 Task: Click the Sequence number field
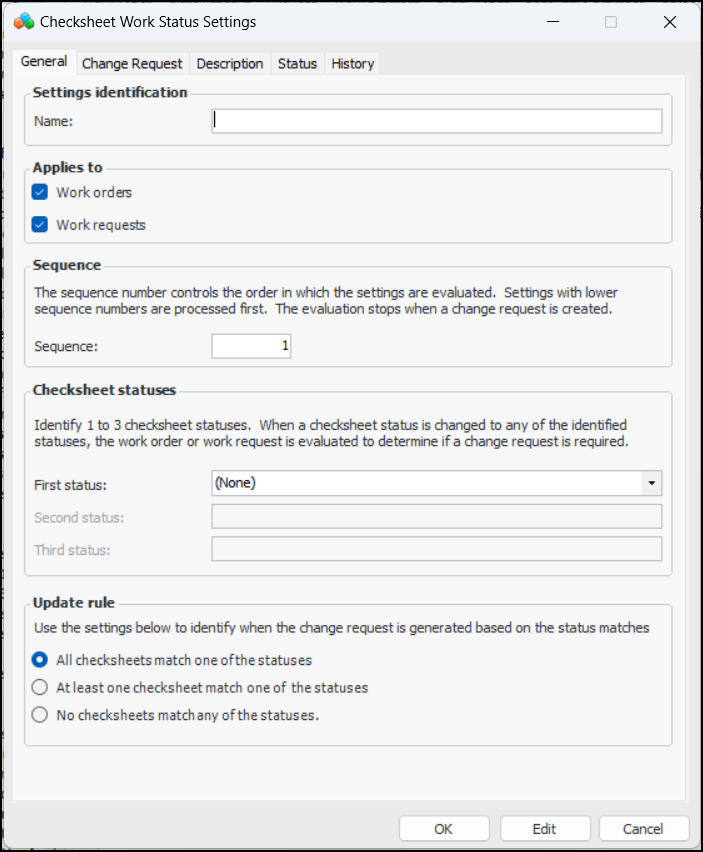pyautogui.click(x=251, y=346)
